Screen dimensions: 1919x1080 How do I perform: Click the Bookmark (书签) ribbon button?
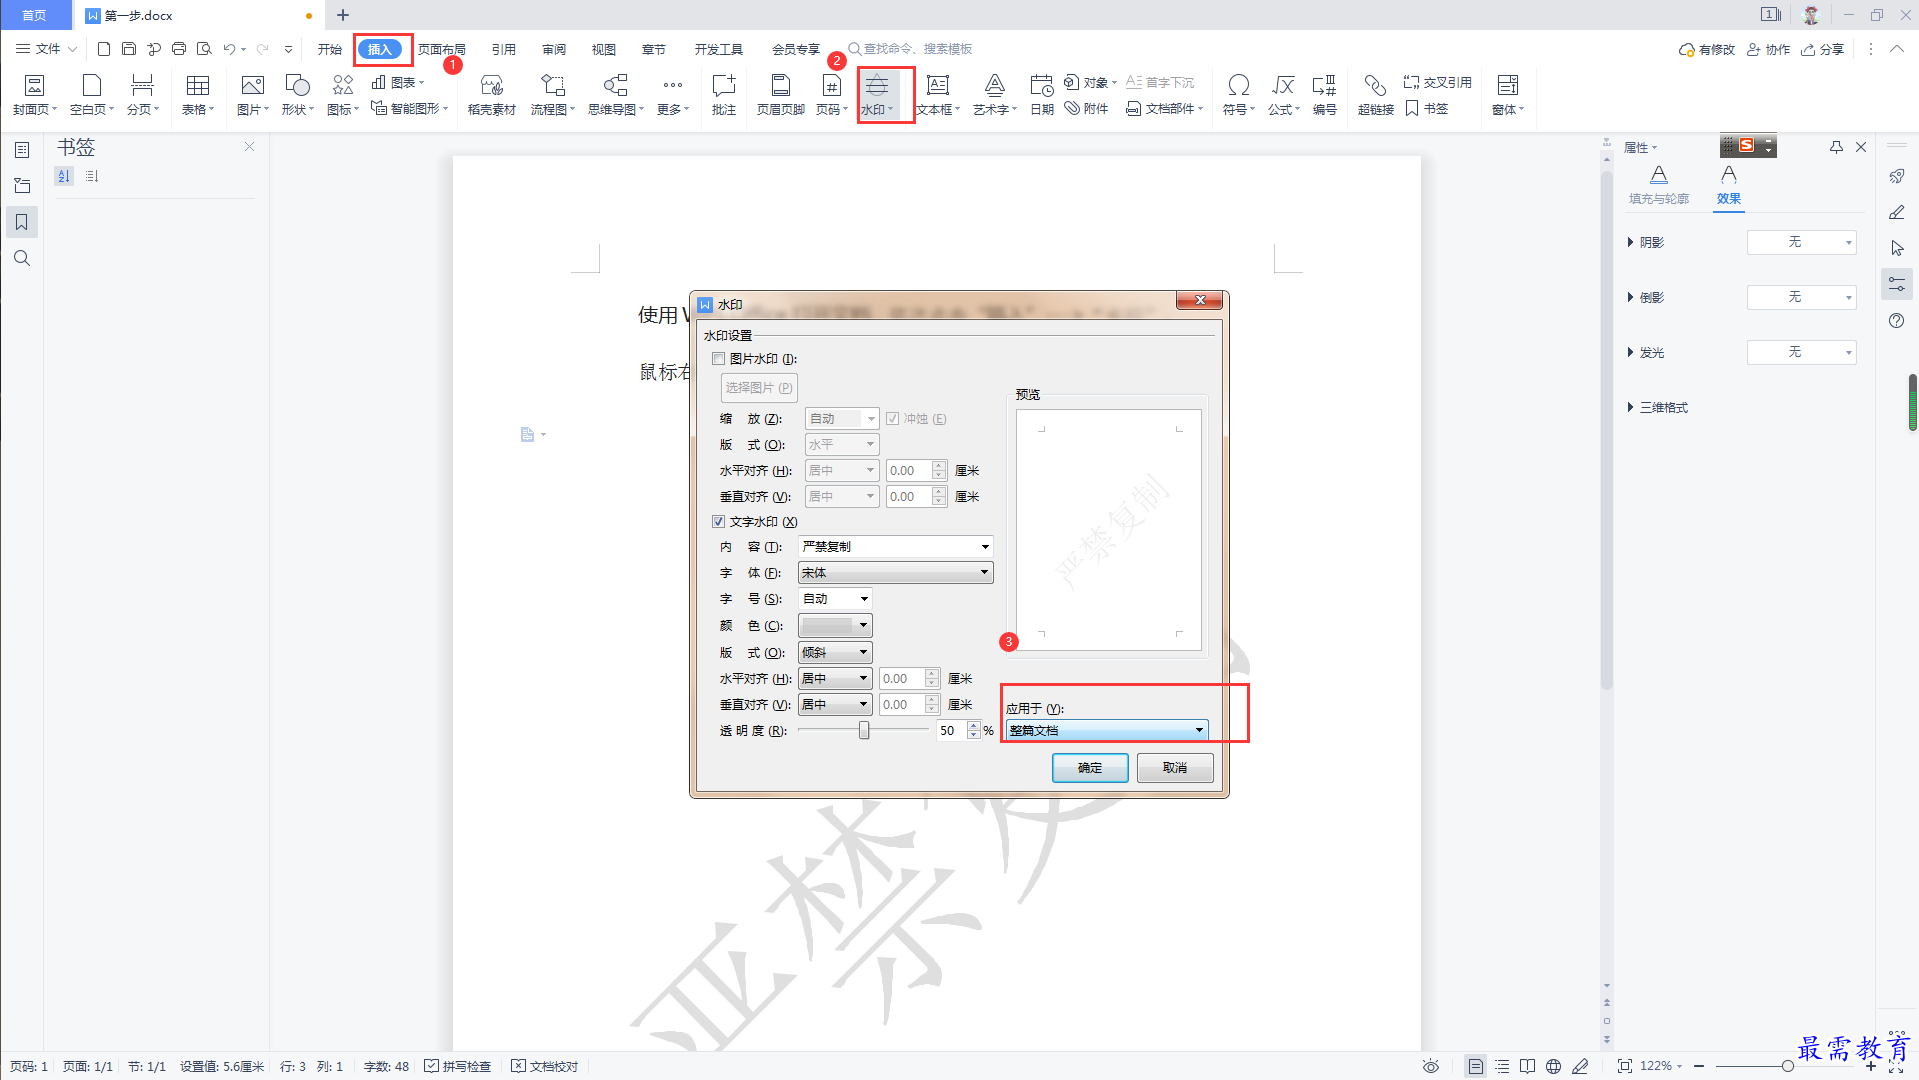(x=1427, y=109)
